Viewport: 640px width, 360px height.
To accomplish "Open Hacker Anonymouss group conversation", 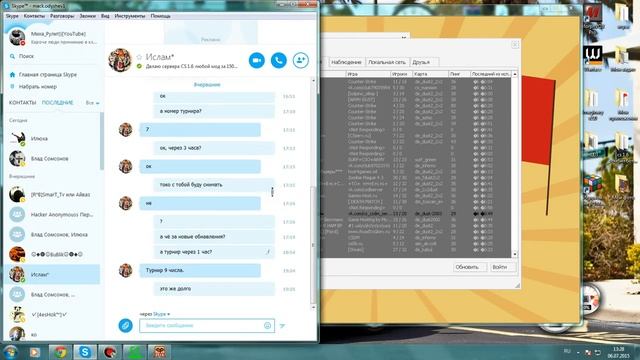I will point(52,214).
